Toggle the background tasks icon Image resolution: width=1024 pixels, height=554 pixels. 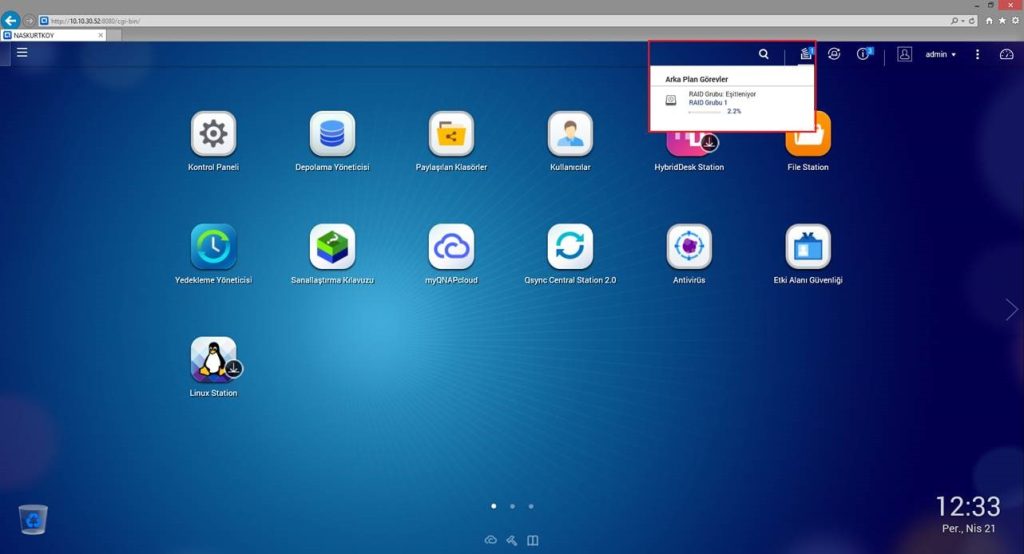(807, 54)
